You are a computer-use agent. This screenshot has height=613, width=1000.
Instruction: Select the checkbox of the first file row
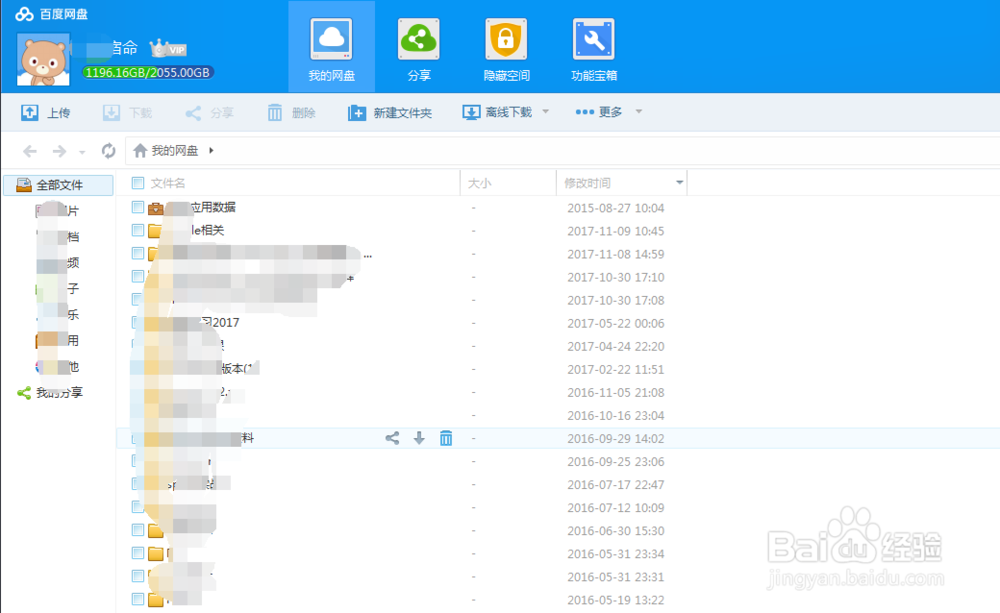136,207
